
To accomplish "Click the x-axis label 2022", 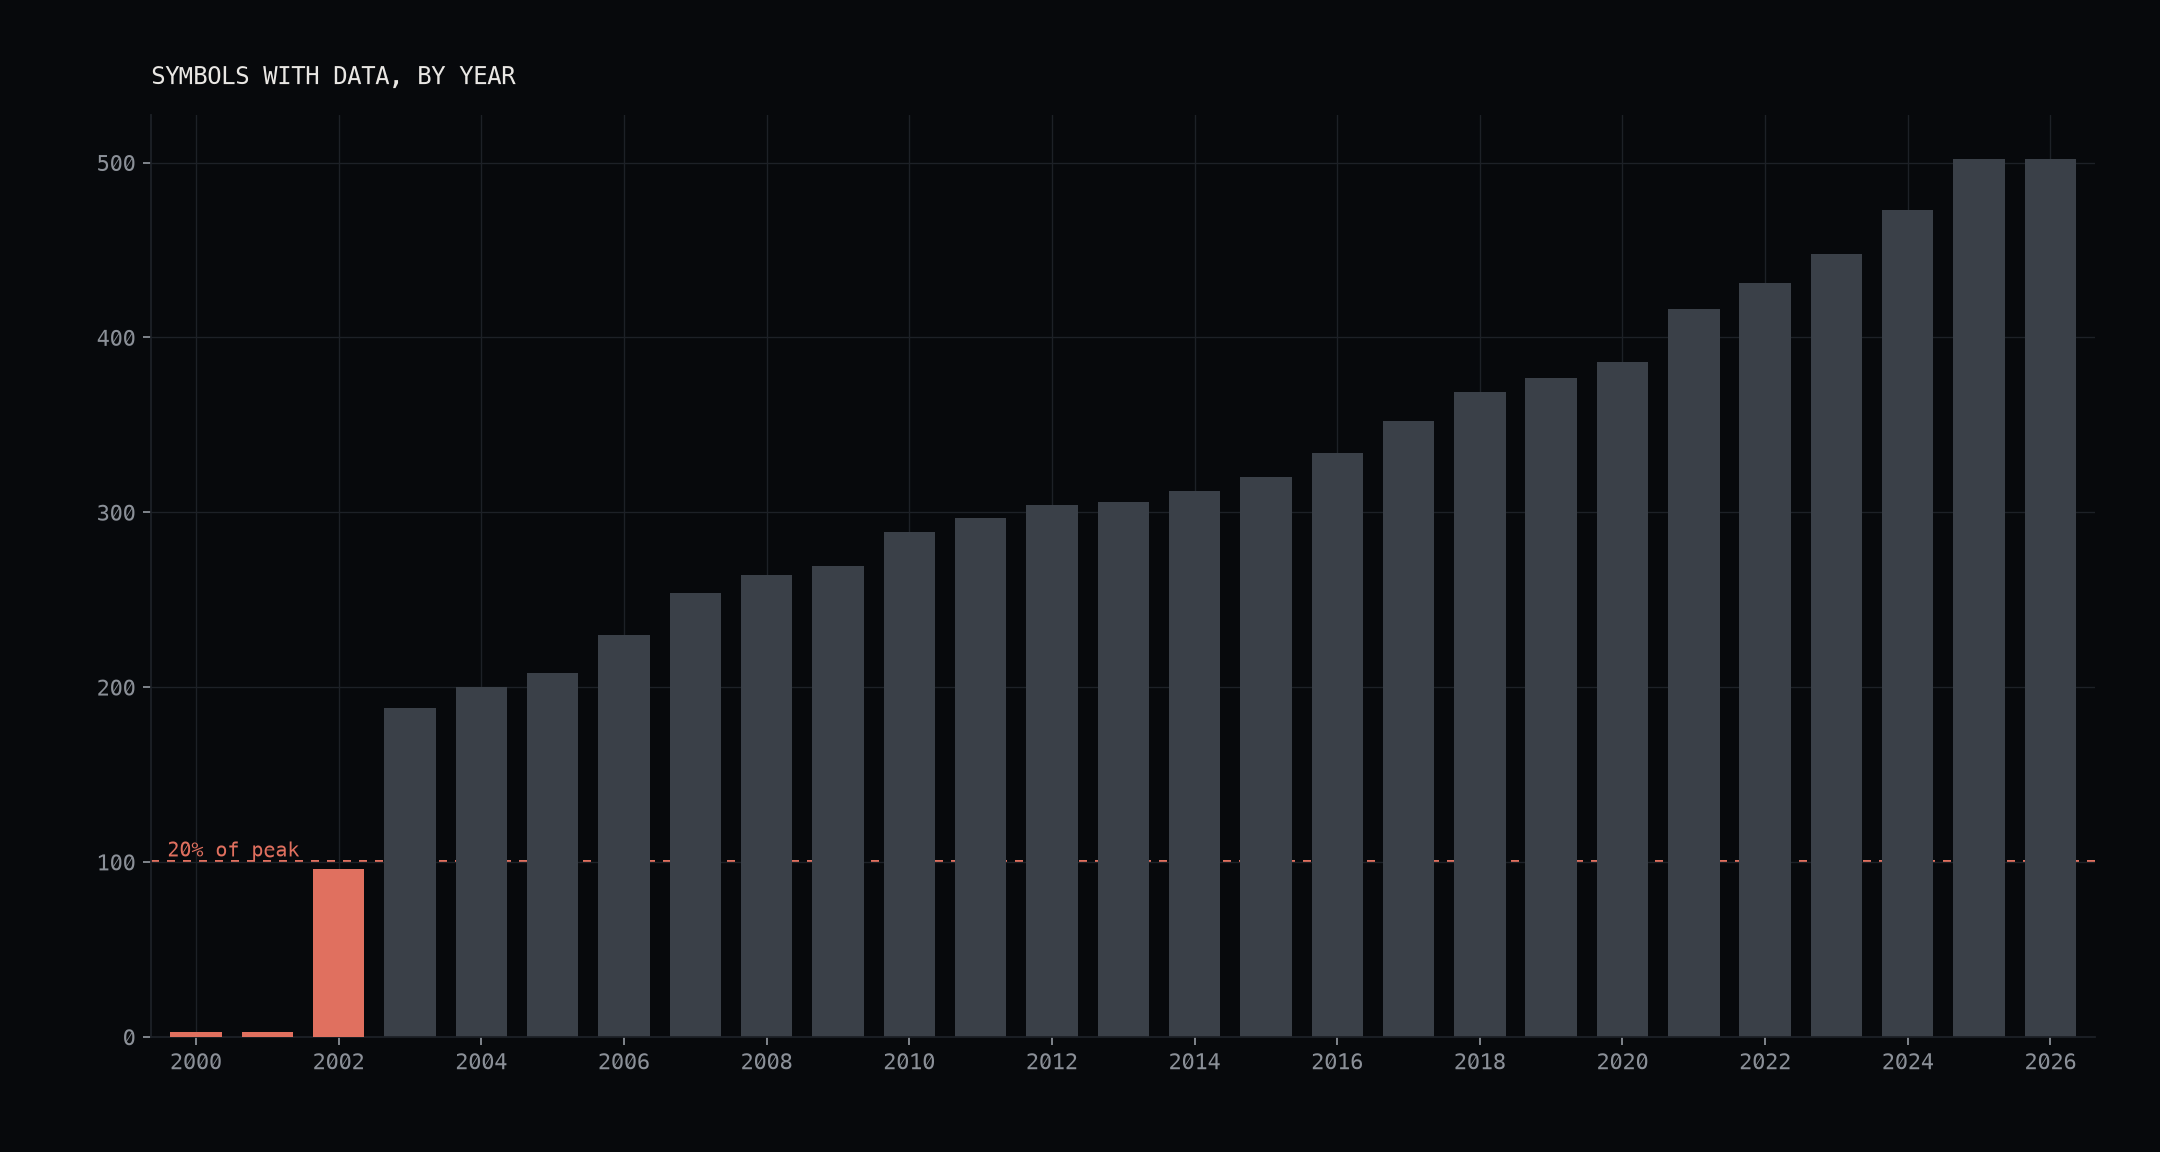I will 1765,1062.
